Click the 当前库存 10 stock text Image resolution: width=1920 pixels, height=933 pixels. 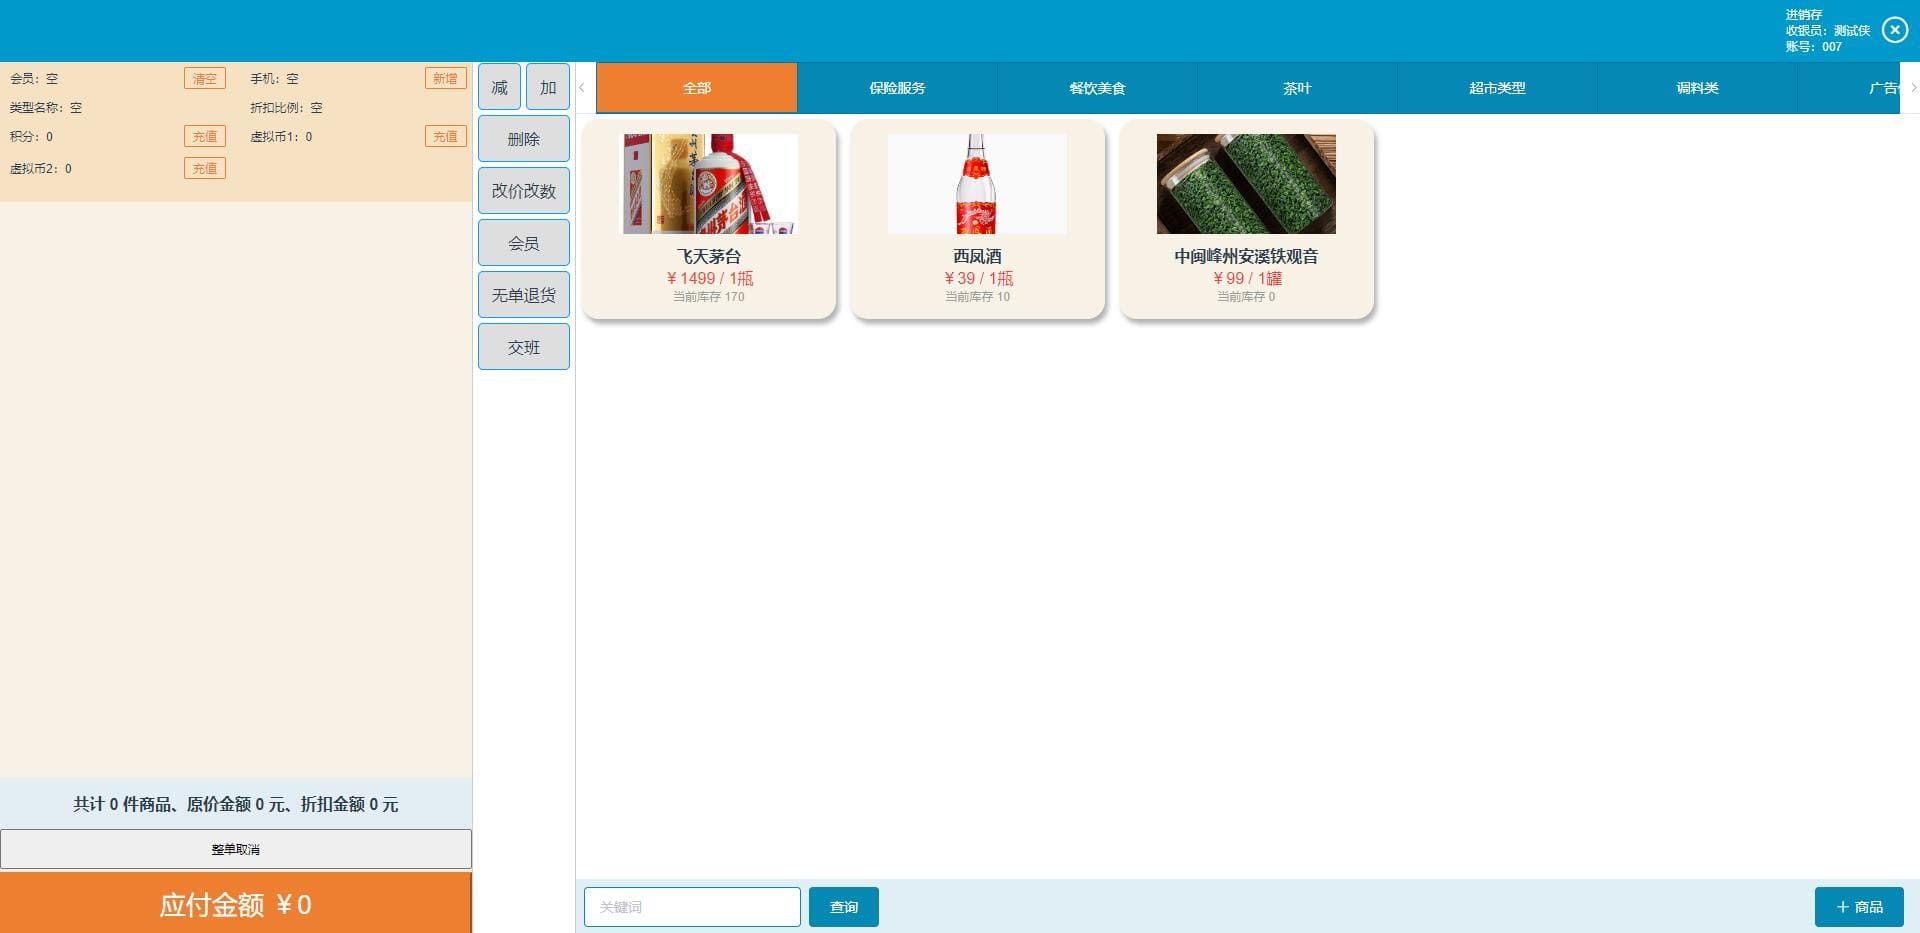point(978,297)
